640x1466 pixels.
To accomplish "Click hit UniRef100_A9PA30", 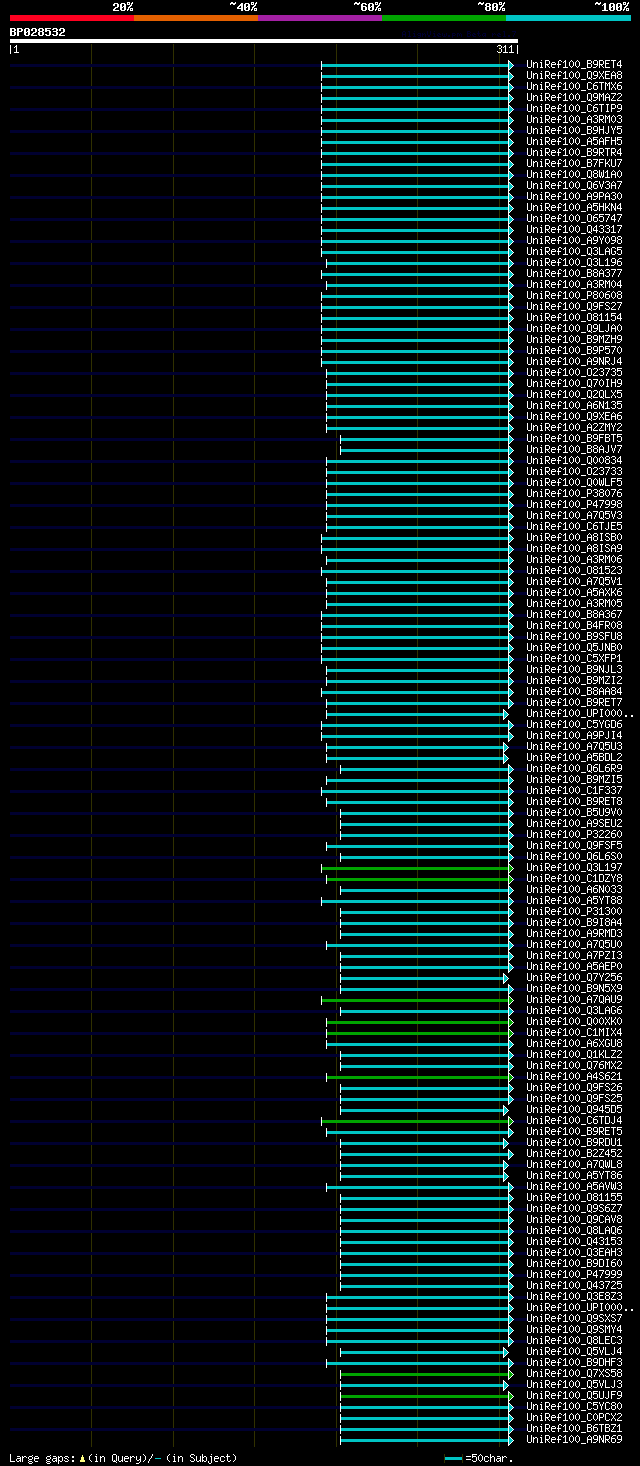I will pyautogui.click(x=574, y=197).
